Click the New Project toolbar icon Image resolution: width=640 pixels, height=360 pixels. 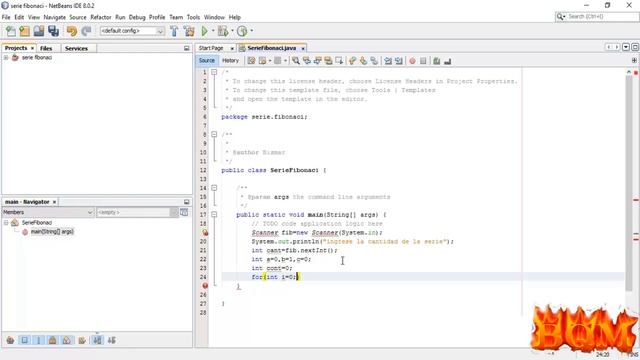tap(24, 31)
